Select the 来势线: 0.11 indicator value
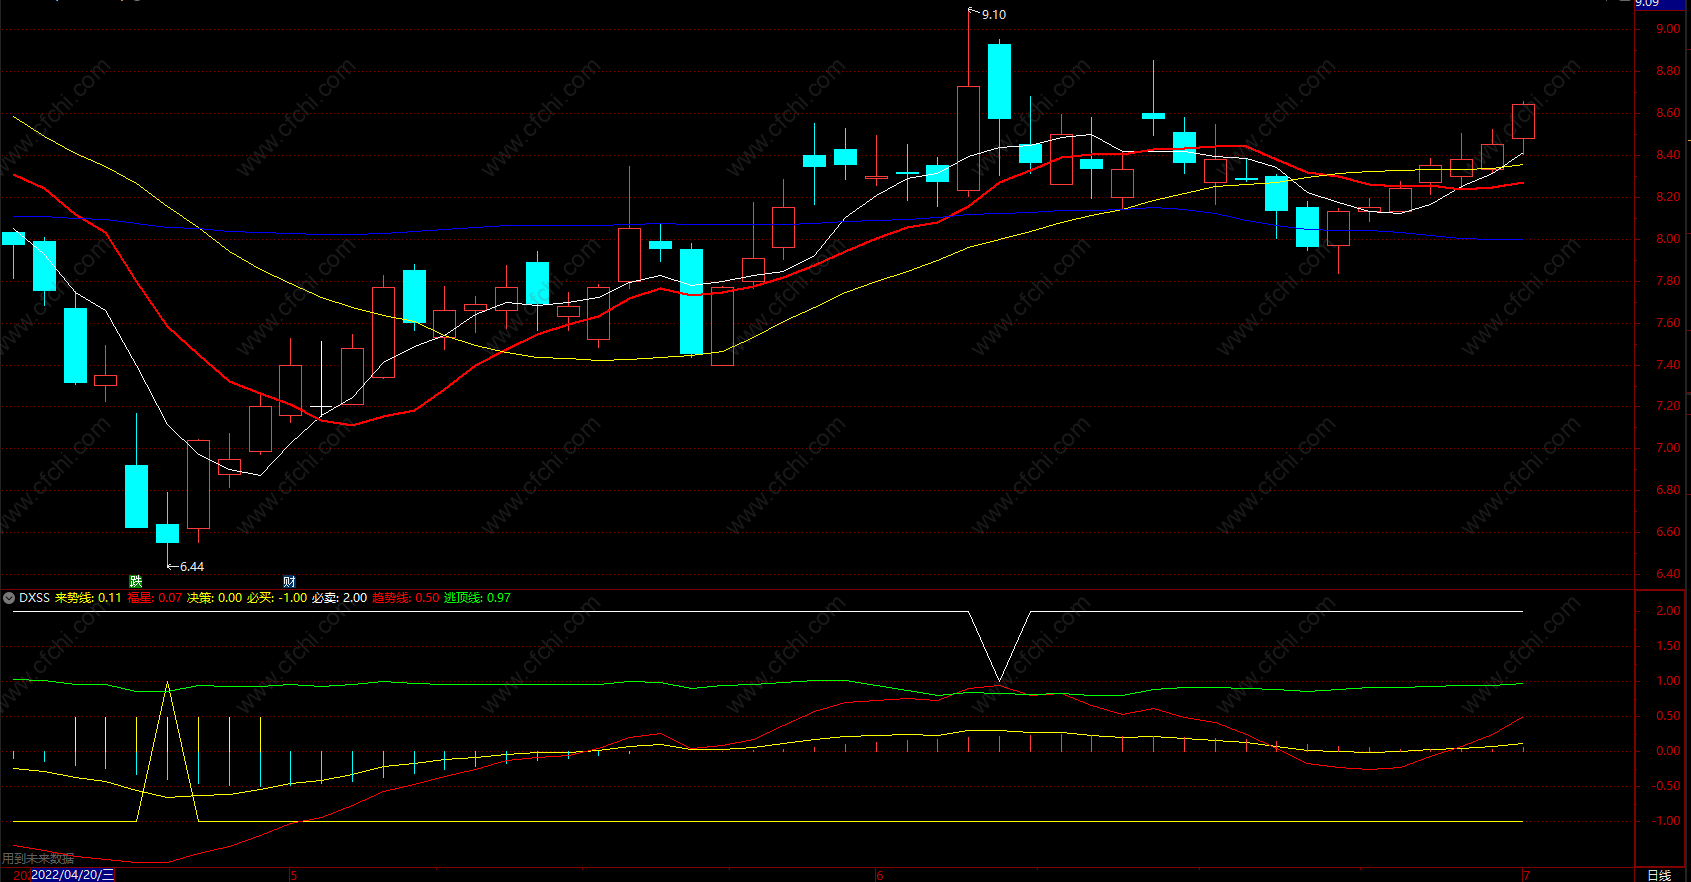 88,598
